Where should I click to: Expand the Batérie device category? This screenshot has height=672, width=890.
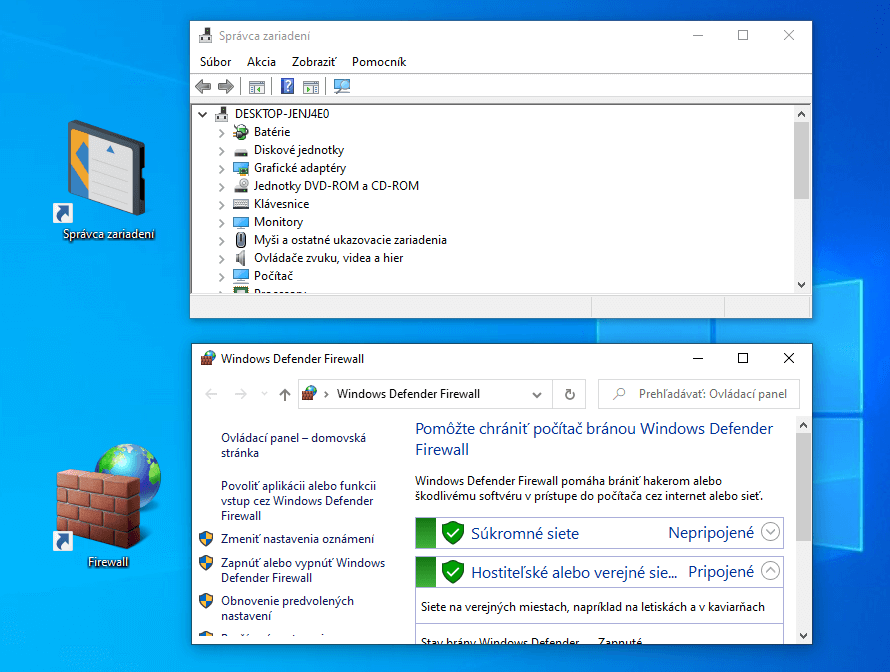click(x=222, y=132)
